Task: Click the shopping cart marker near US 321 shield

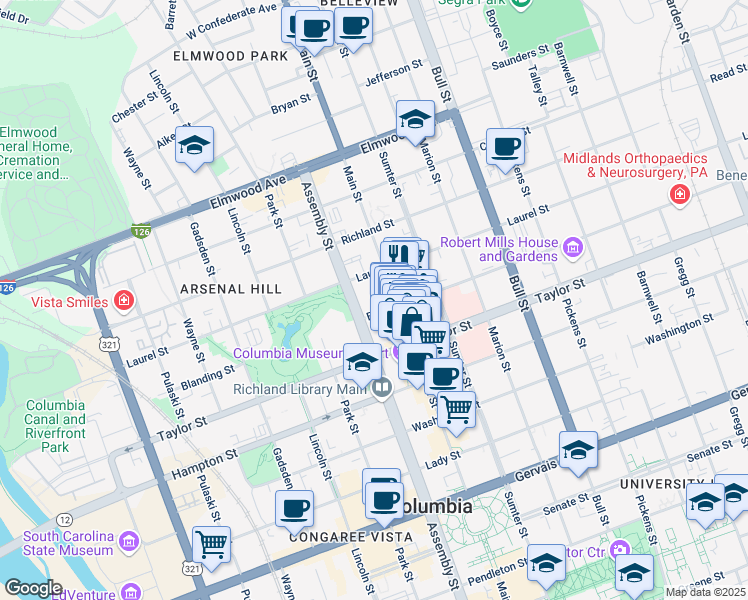Action: [211, 548]
